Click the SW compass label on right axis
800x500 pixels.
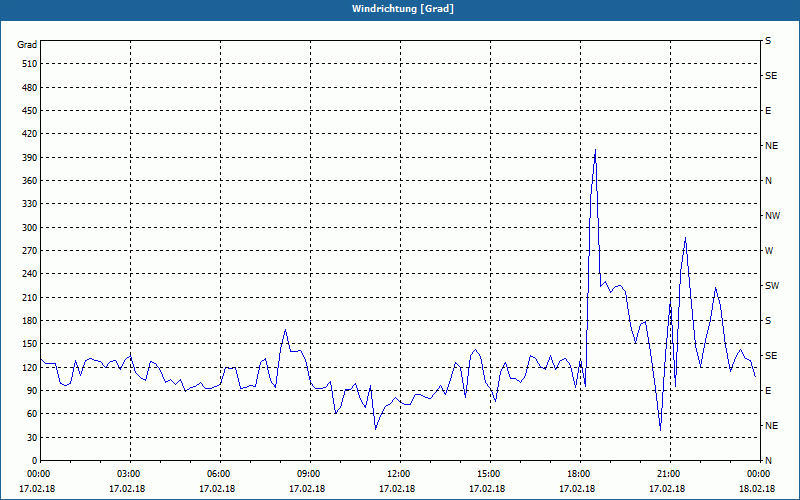point(771,286)
